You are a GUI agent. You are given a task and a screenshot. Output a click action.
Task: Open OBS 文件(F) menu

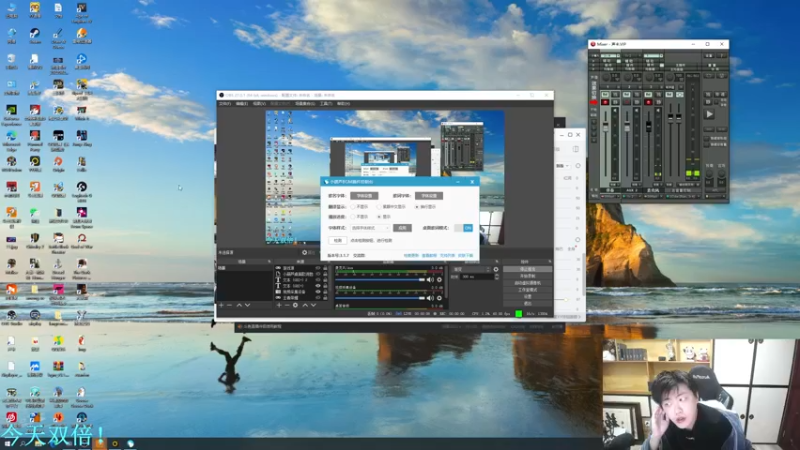[225, 104]
